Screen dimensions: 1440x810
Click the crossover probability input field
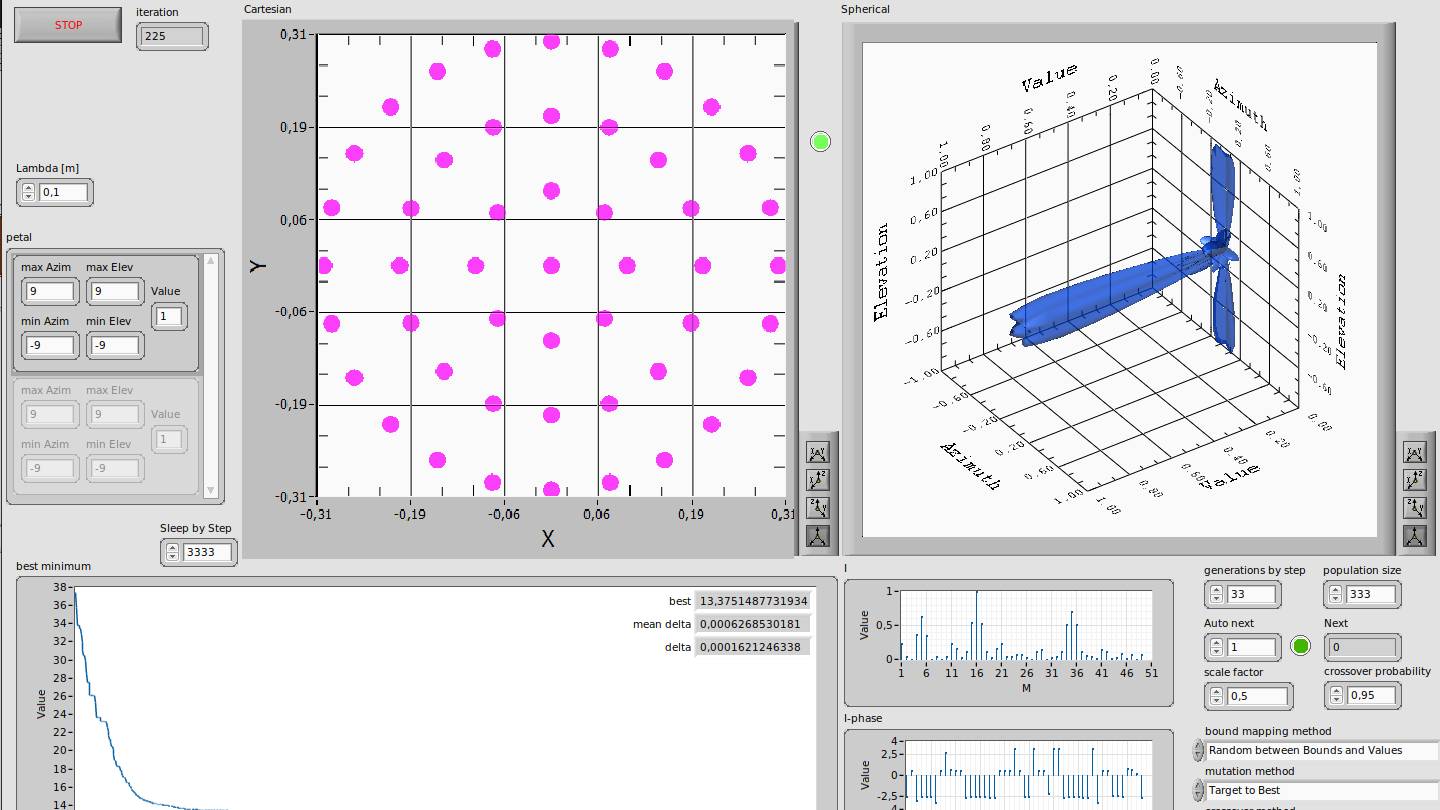[x=1371, y=695]
